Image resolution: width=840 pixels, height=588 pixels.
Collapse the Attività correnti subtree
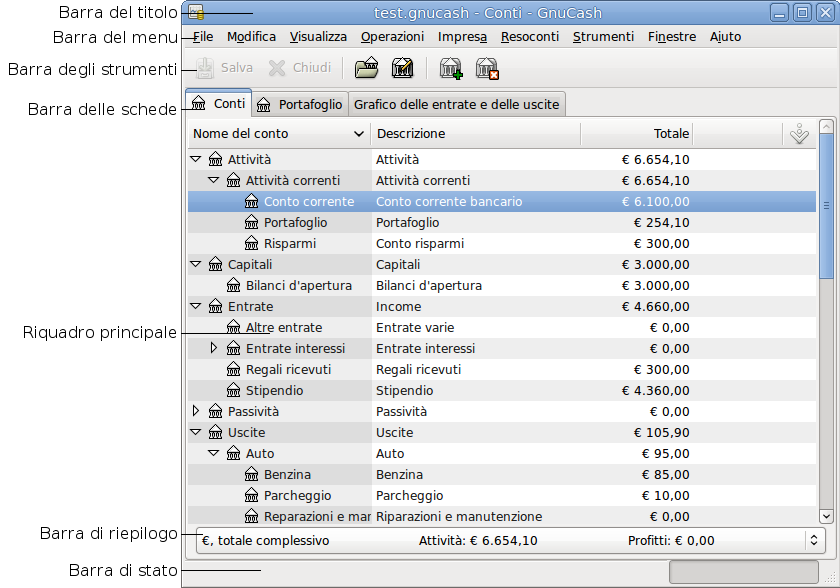tap(214, 180)
